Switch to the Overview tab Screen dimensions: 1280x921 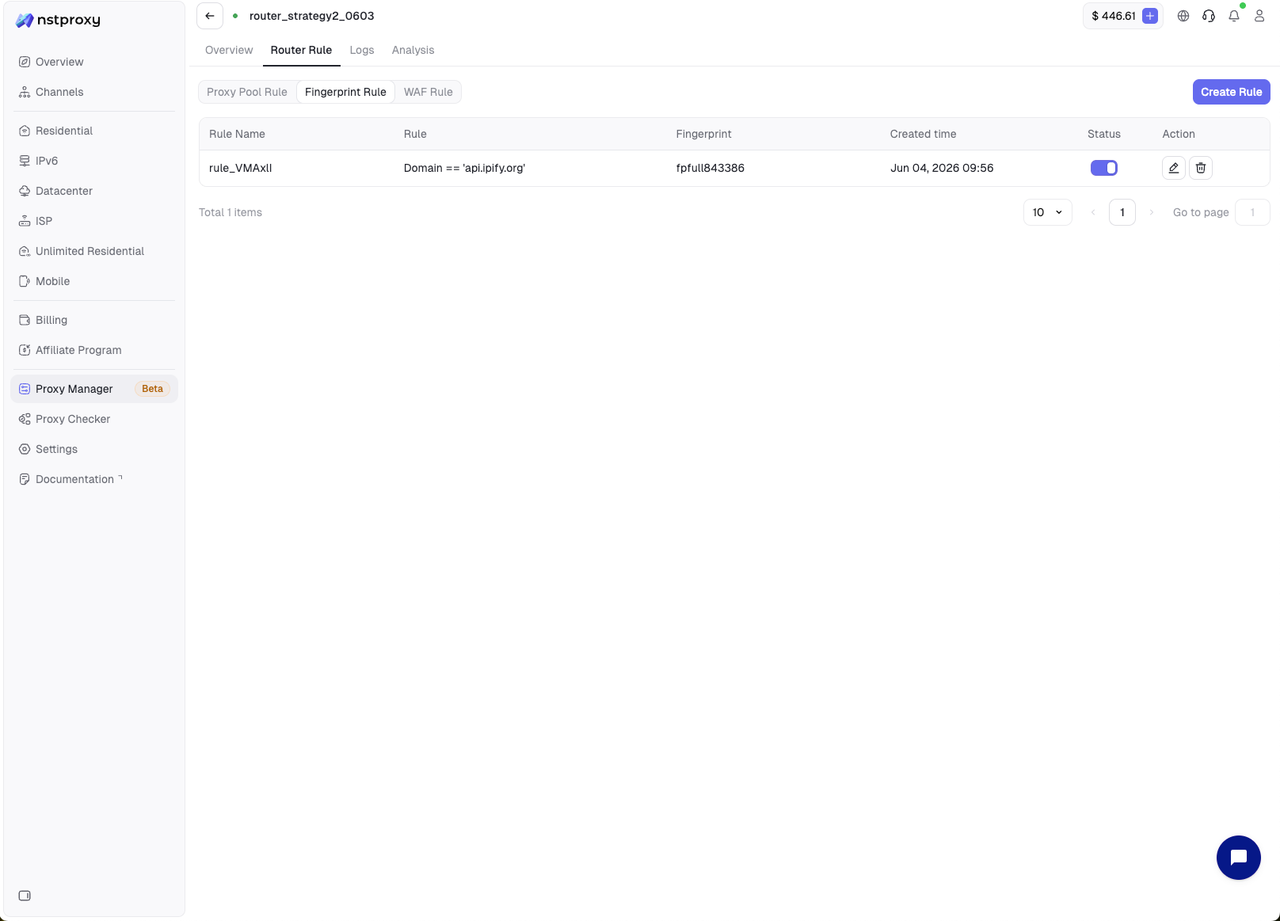tap(229, 50)
